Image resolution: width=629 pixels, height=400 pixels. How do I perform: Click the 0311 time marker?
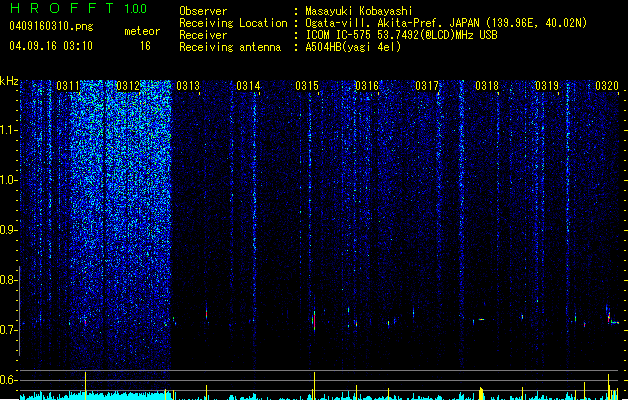point(68,86)
